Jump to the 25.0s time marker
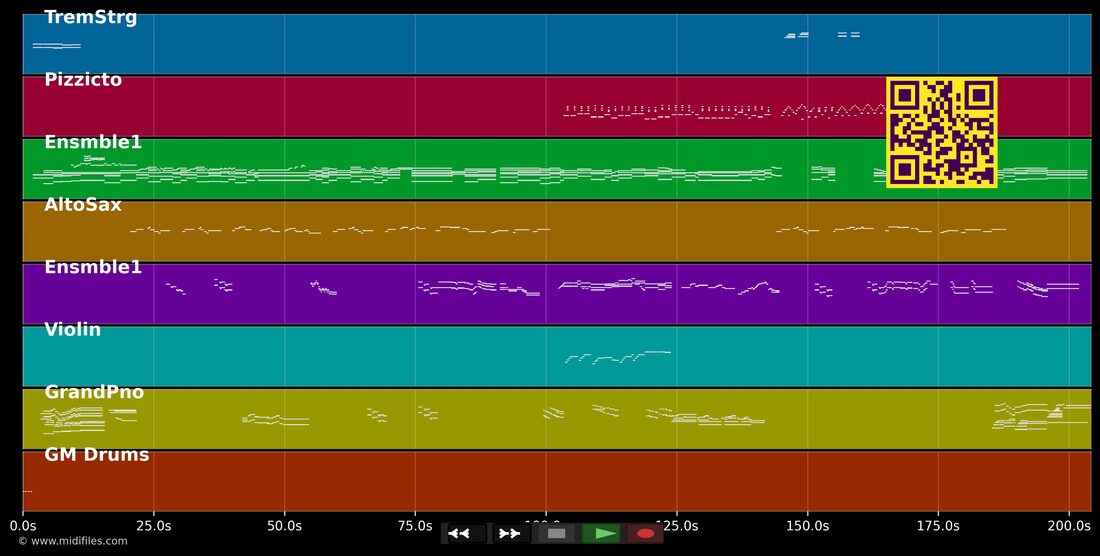The width and height of the screenshot is (1100, 556). (x=154, y=525)
